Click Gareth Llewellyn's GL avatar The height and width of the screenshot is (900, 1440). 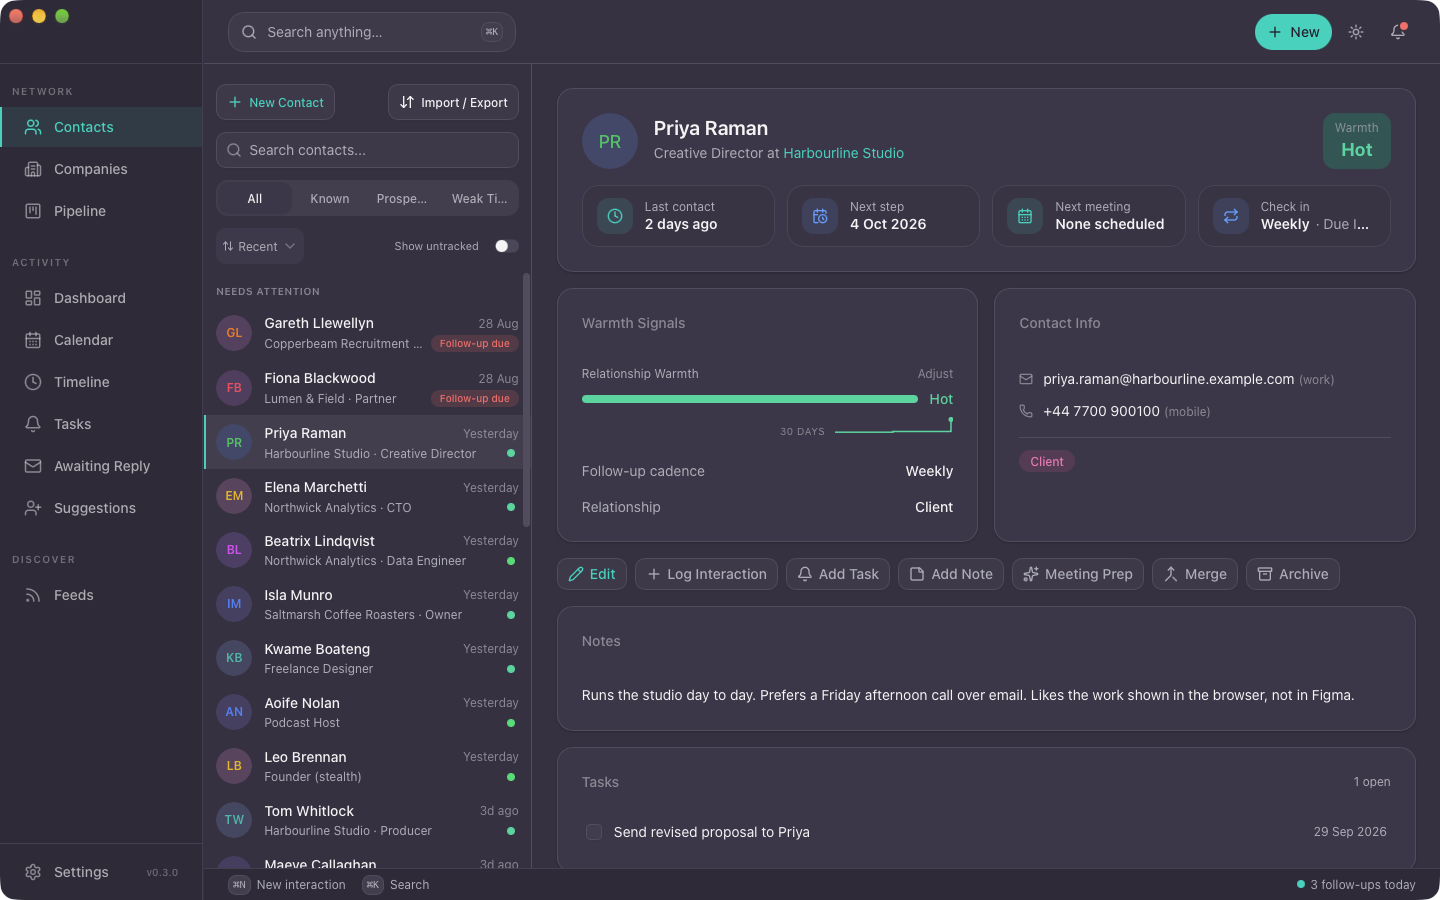click(234, 333)
